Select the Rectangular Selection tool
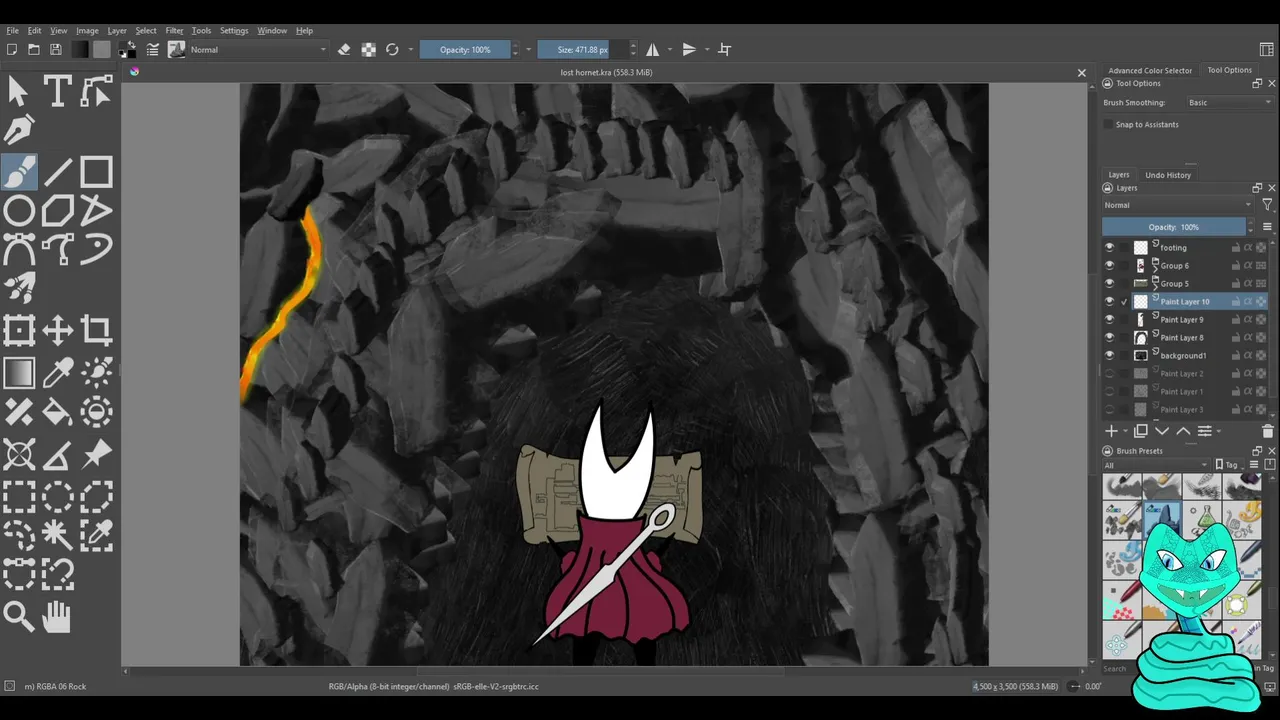Image resolution: width=1280 pixels, height=720 pixels. coord(18,496)
